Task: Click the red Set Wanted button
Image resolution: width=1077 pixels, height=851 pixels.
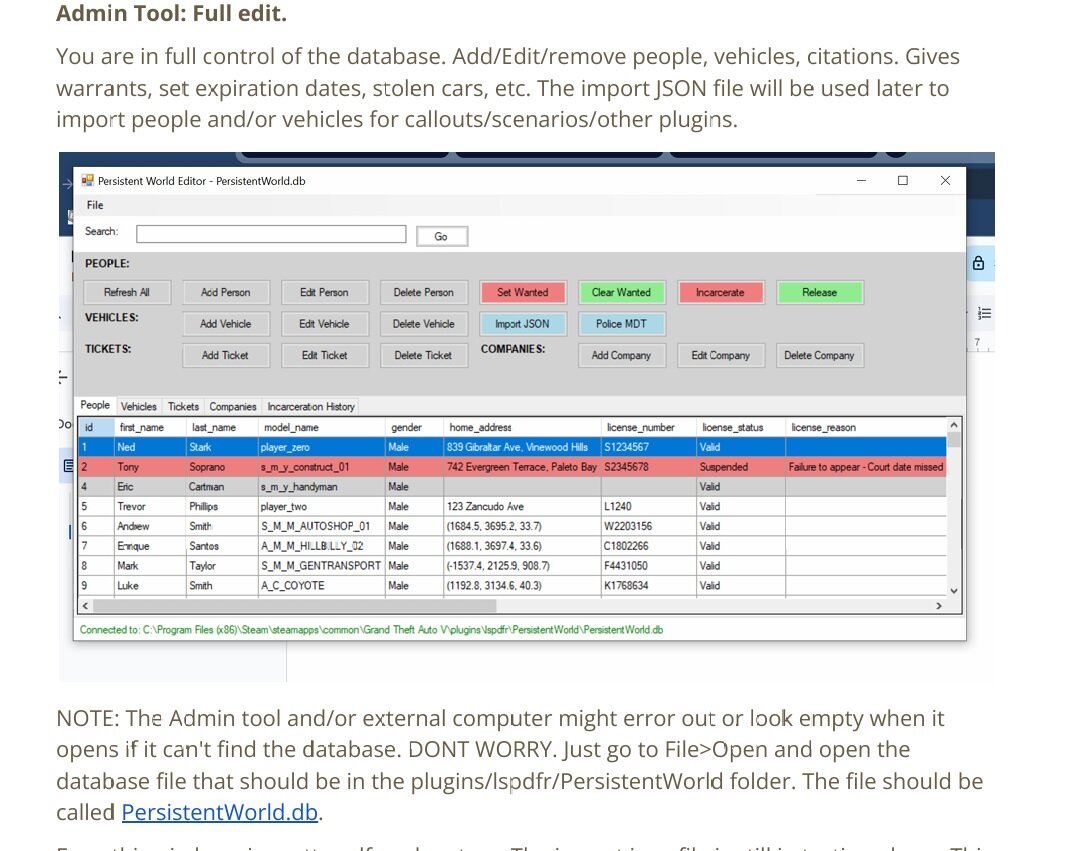Action: click(x=522, y=293)
